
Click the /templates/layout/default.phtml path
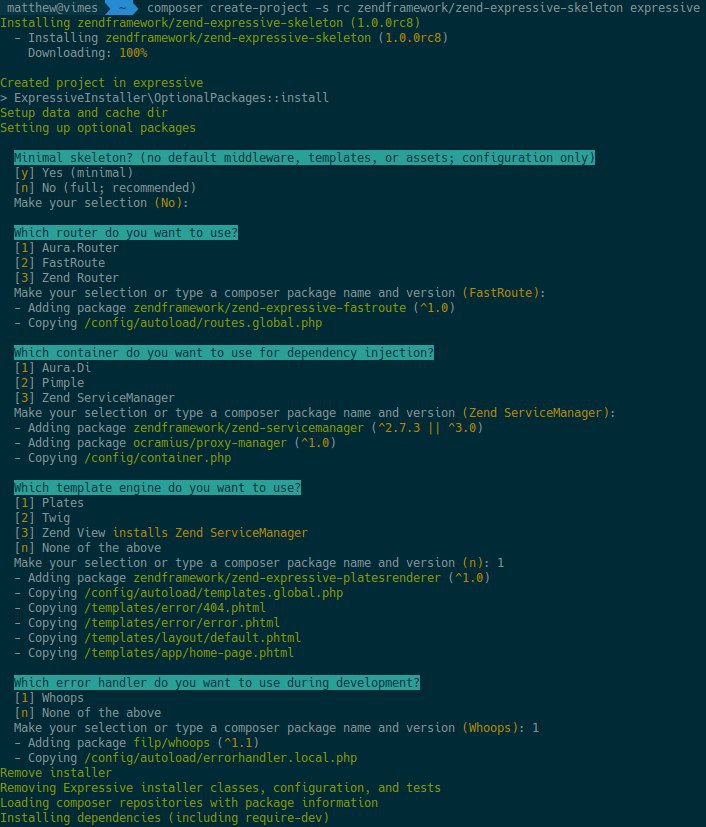[192, 638]
